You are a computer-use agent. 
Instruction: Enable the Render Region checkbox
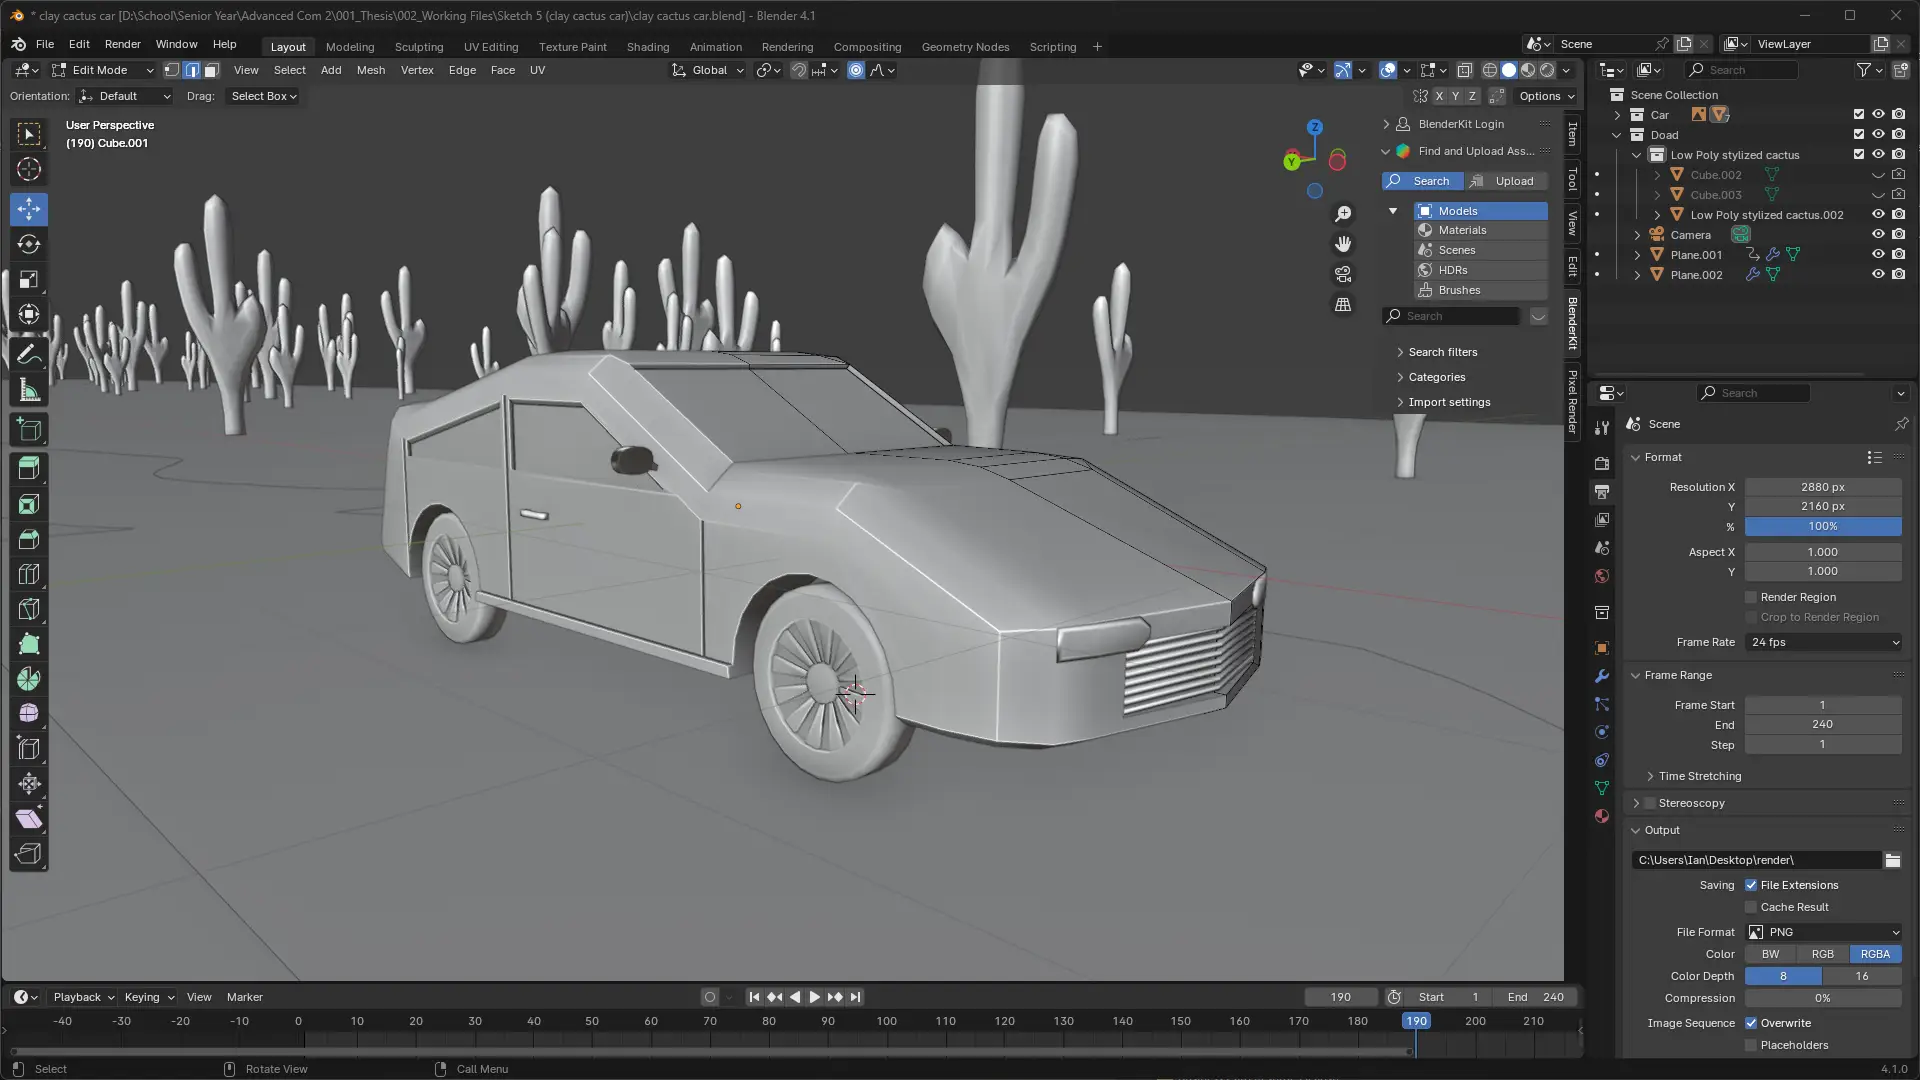click(x=1751, y=597)
